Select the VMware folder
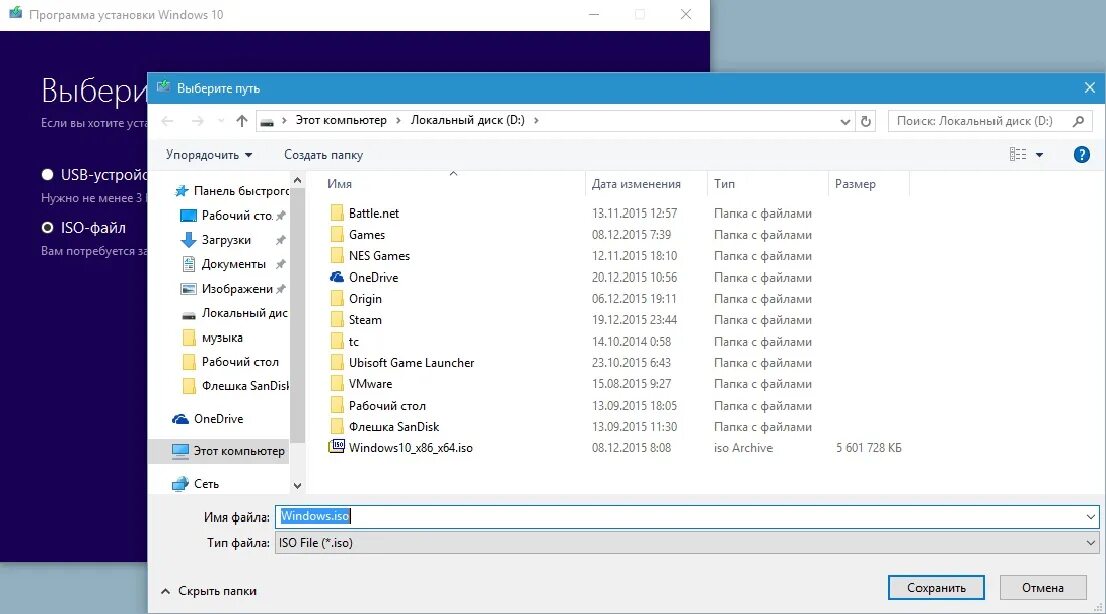Image resolution: width=1106 pixels, height=614 pixels. [x=370, y=384]
